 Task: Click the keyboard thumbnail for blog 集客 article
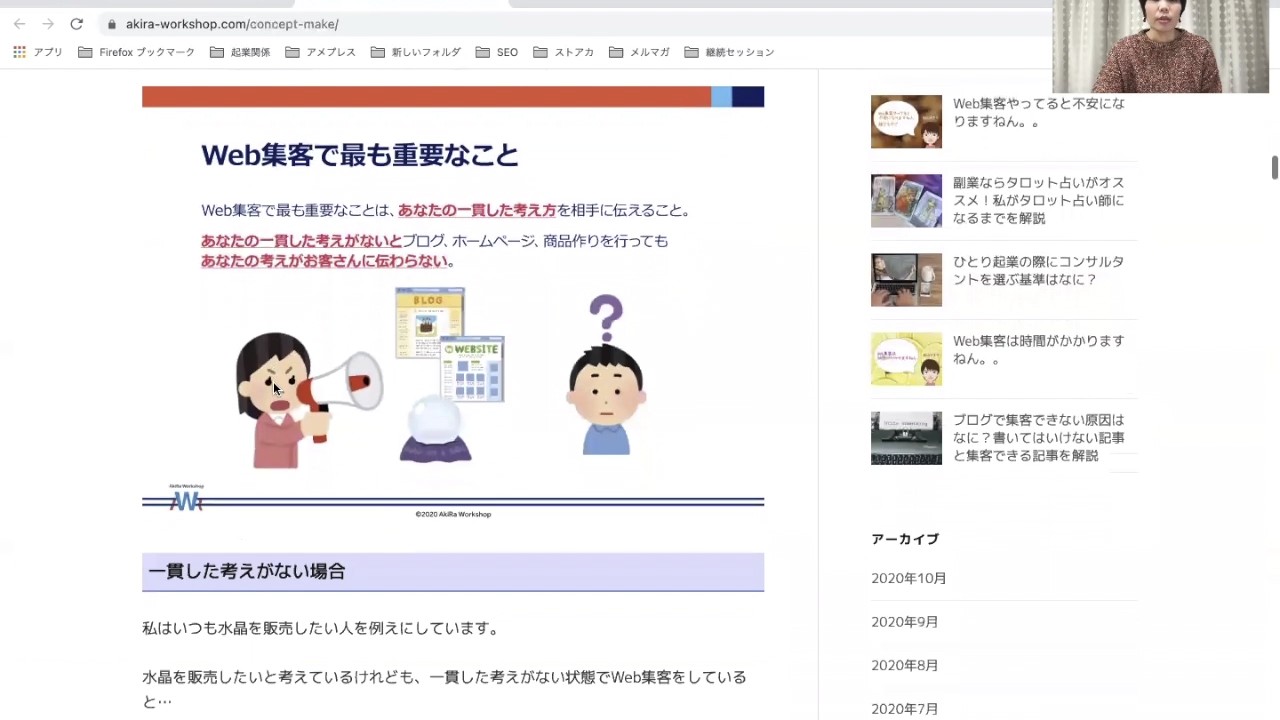click(x=906, y=438)
